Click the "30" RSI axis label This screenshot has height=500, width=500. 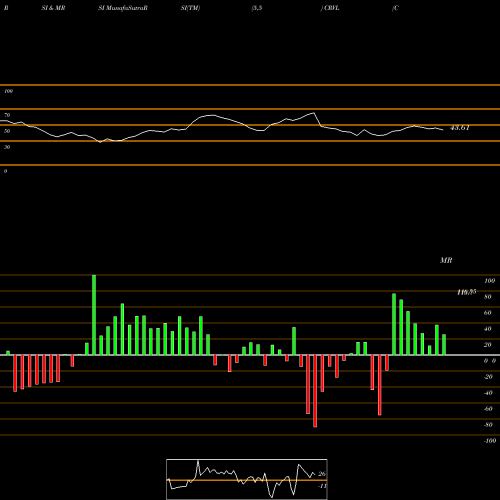click(7, 147)
